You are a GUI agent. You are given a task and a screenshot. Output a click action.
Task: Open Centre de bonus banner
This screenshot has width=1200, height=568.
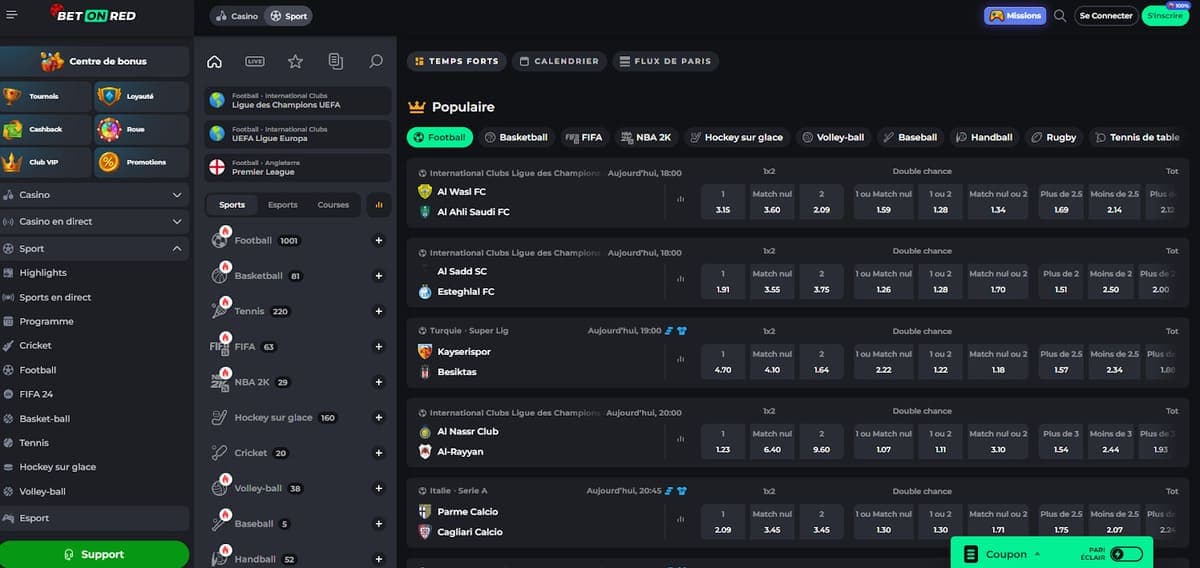(94, 61)
